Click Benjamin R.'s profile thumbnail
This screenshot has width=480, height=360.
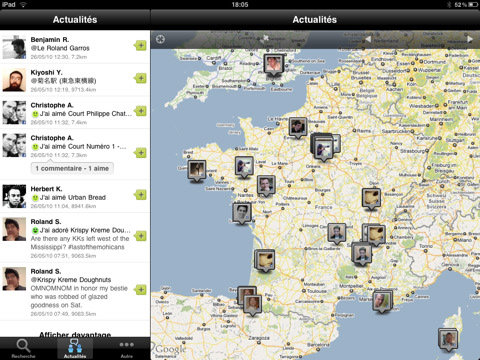pos(14,47)
